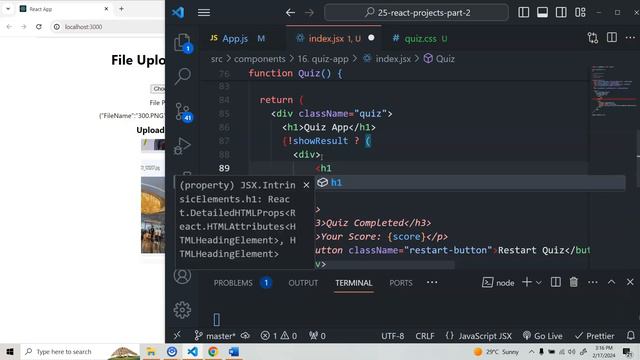Change file encoding UTF-8
Viewport: 640px width, 360px height.
pos(393,336)
